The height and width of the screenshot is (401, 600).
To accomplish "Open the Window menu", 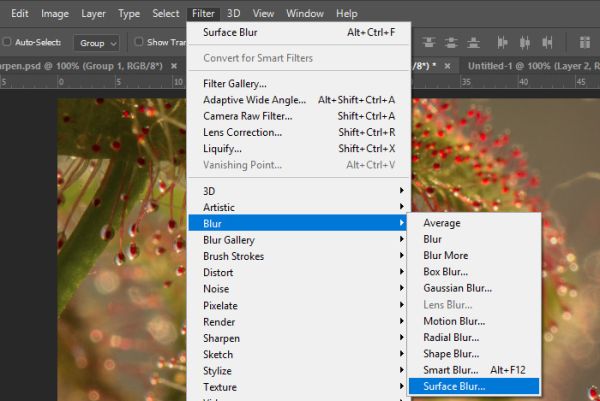I will tap(305, 14).
